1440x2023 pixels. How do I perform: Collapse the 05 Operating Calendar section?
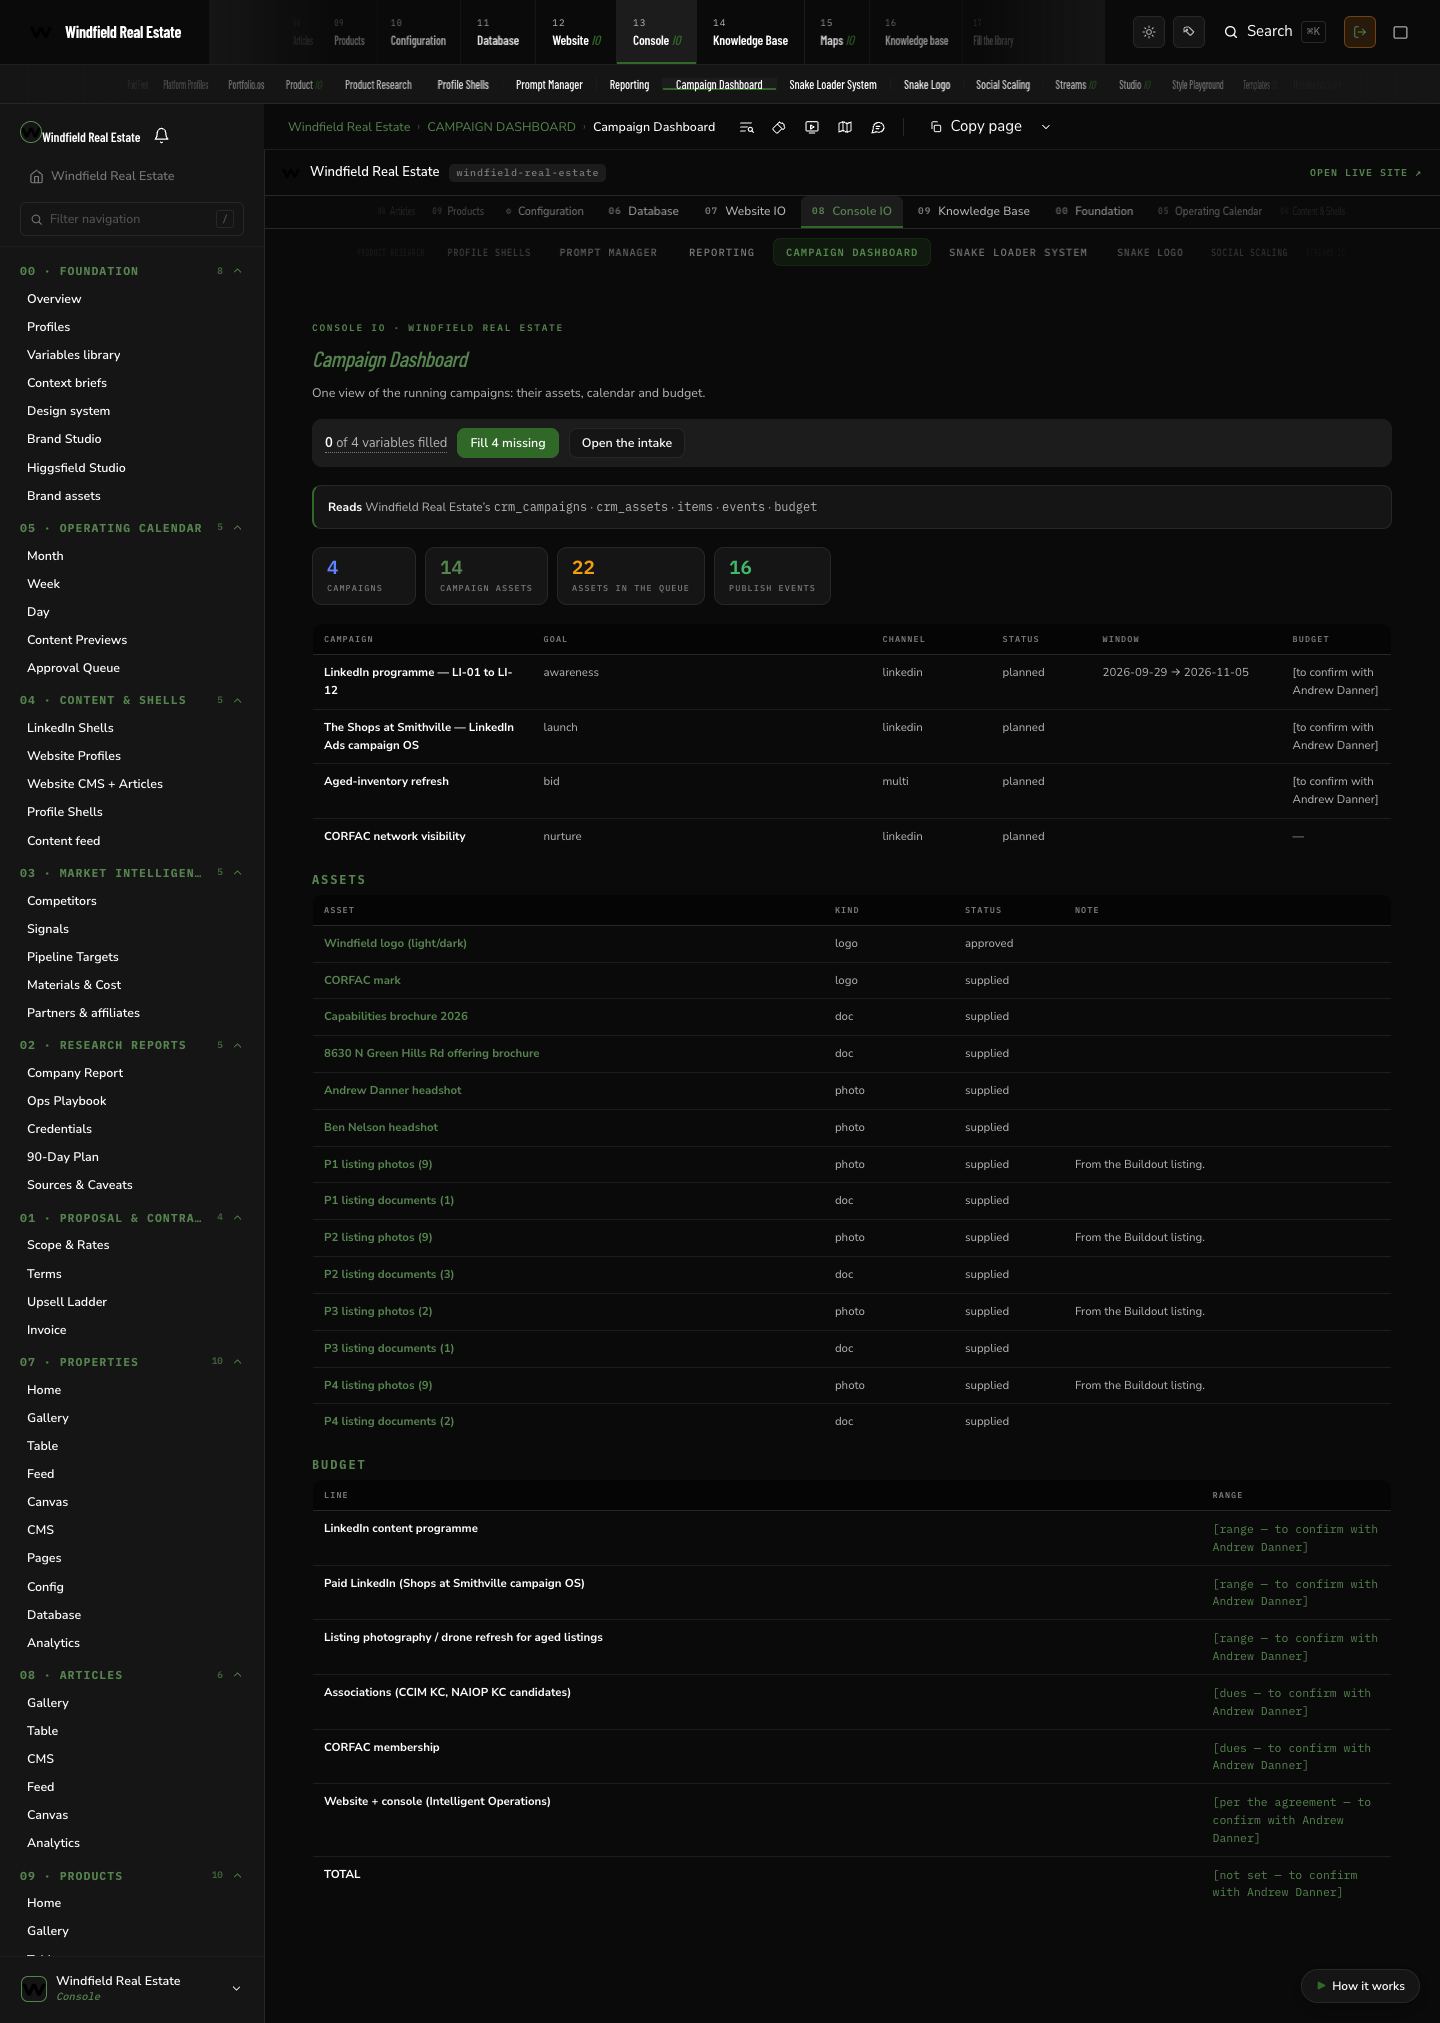point(237,528)
